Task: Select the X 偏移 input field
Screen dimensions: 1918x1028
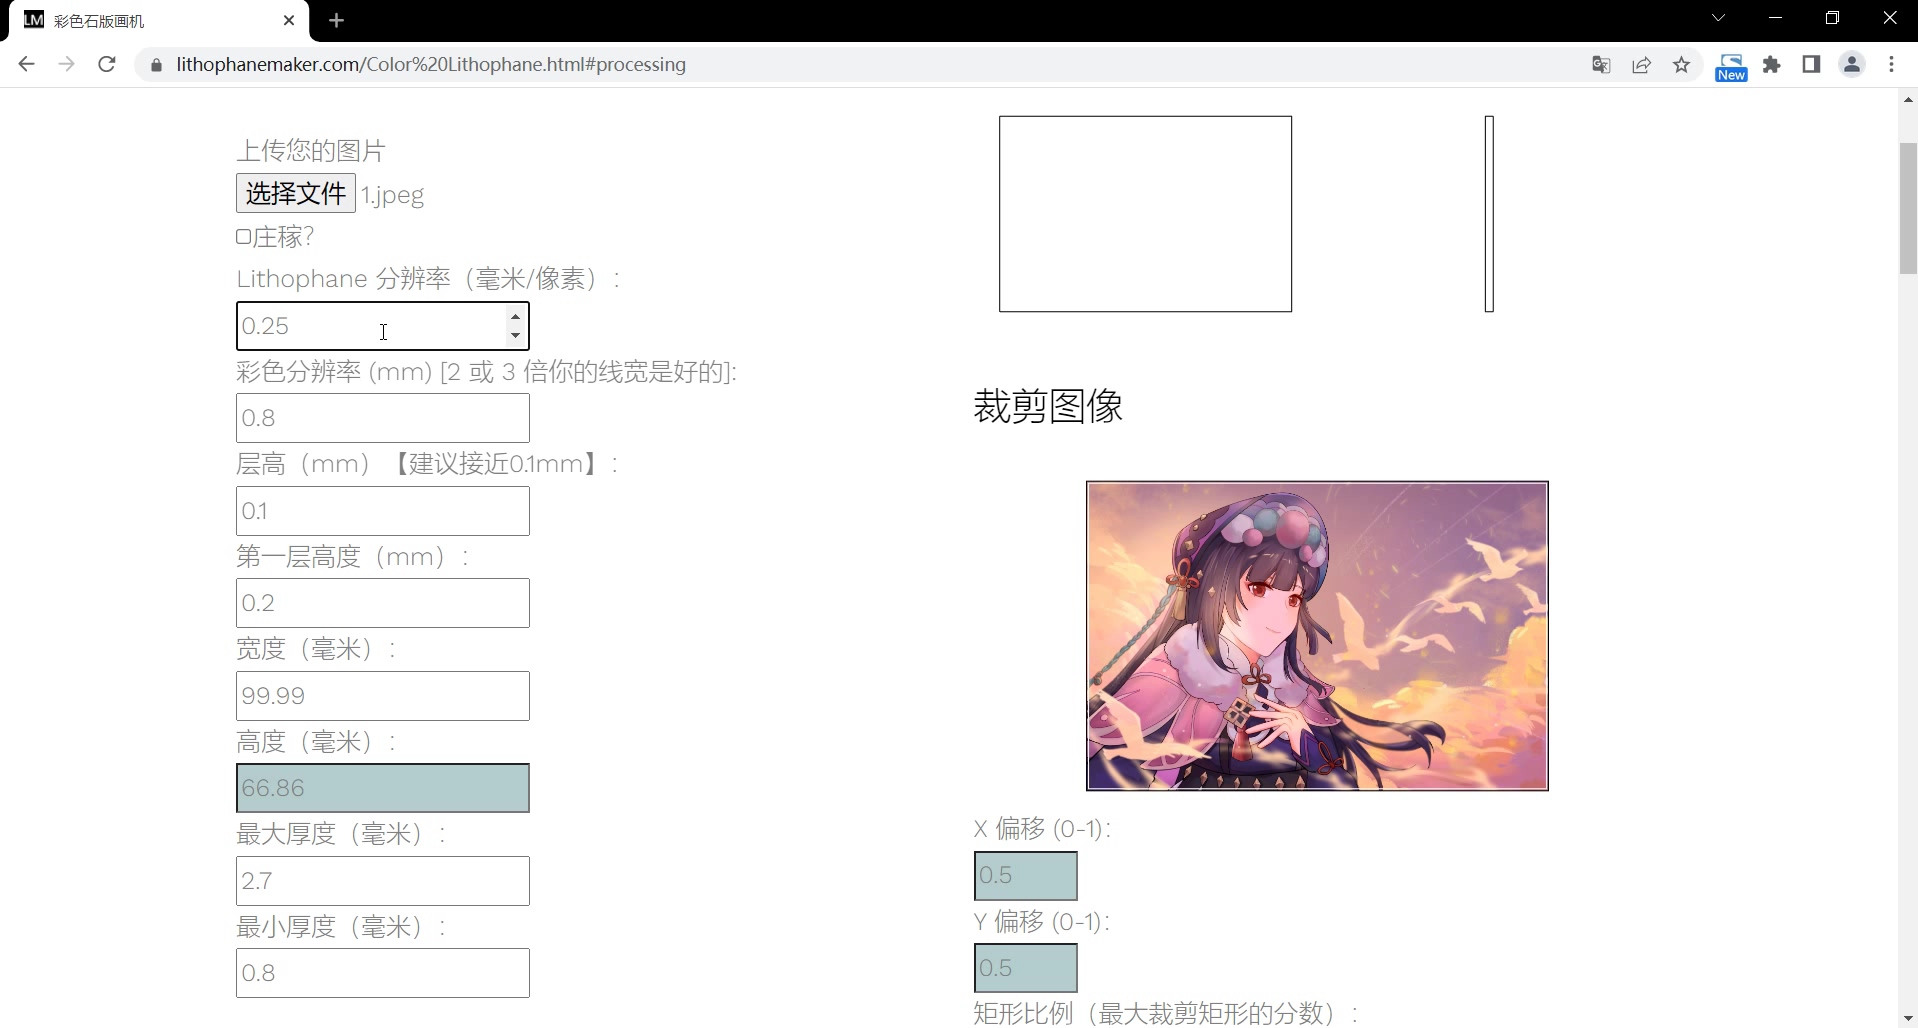Action: tap(1026, 876)
